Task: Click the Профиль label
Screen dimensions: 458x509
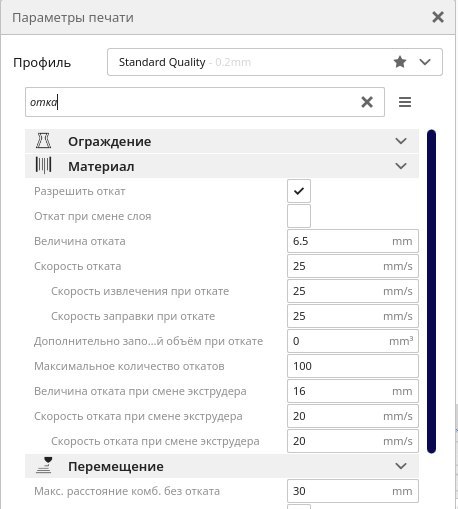Action: click(x=42, y=63)
